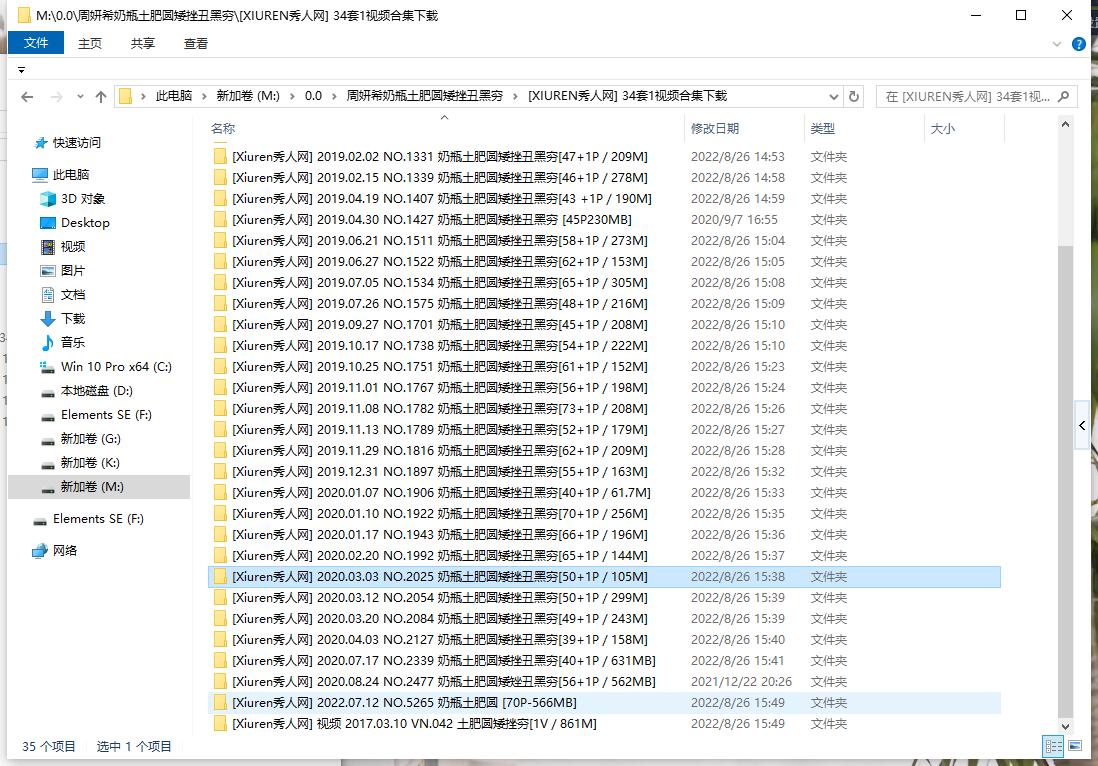Open Win 10 Pro x64 (C:) drive
The width and height of the screenshot is (1098, 766).
point(116,367)
